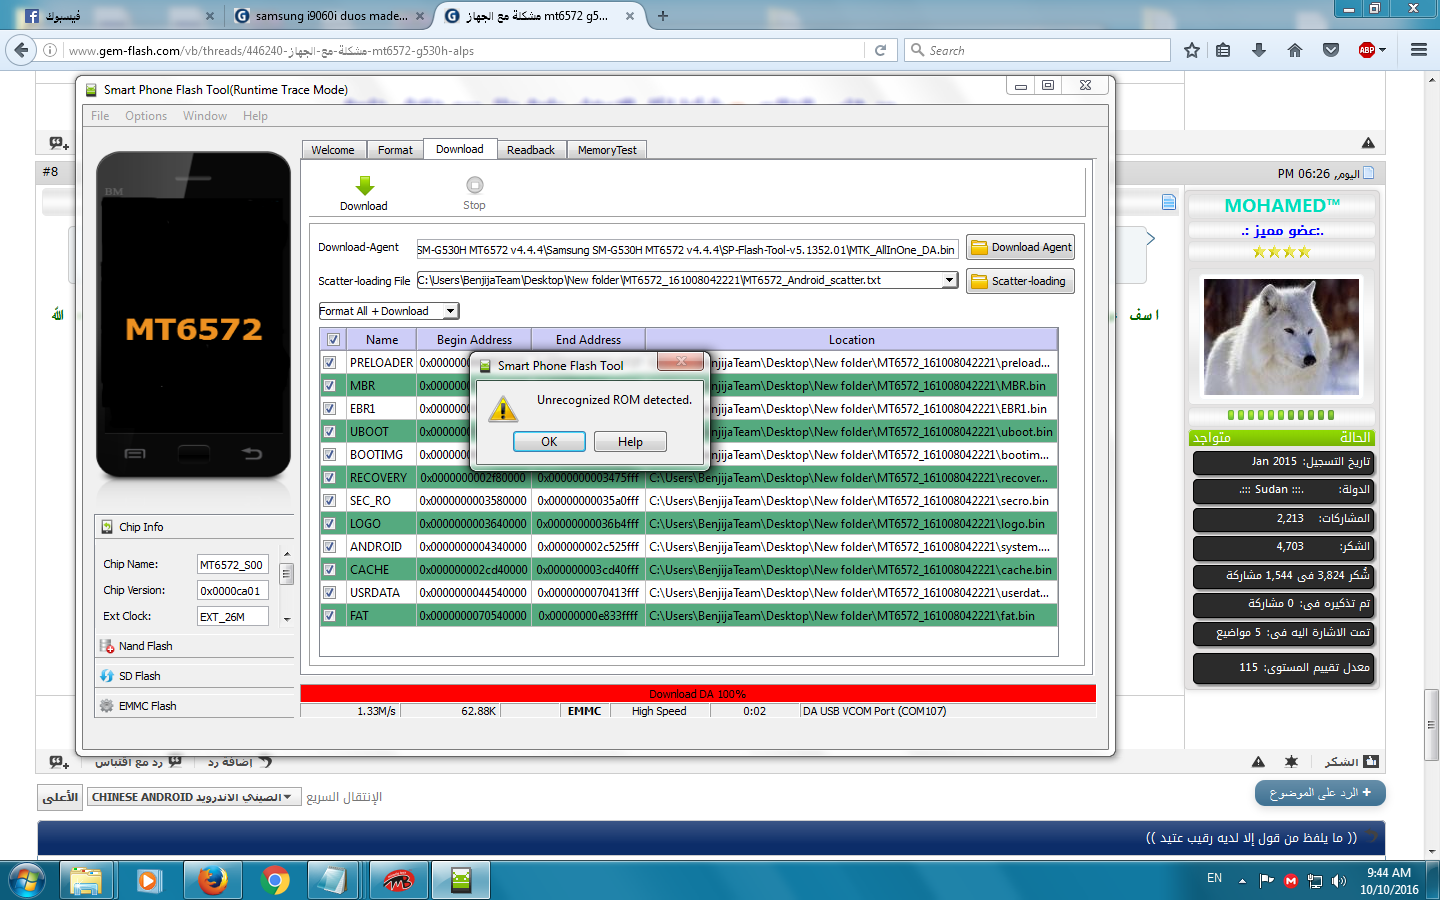1440x900 pixels.
Task: Uncheck the UBOOT partition checkbox
Action: tap(329, 432)
